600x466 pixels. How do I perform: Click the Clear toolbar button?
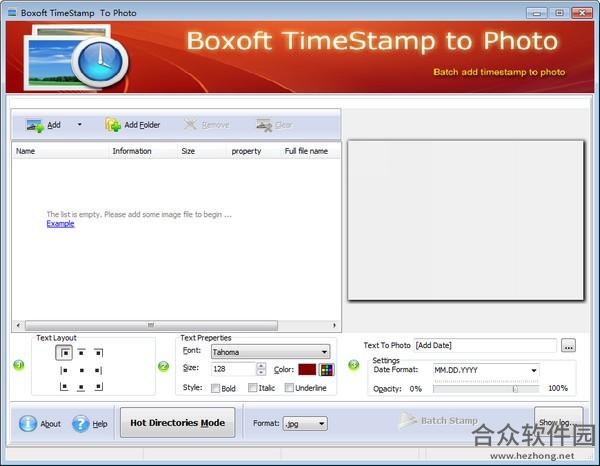click(274, 125)
